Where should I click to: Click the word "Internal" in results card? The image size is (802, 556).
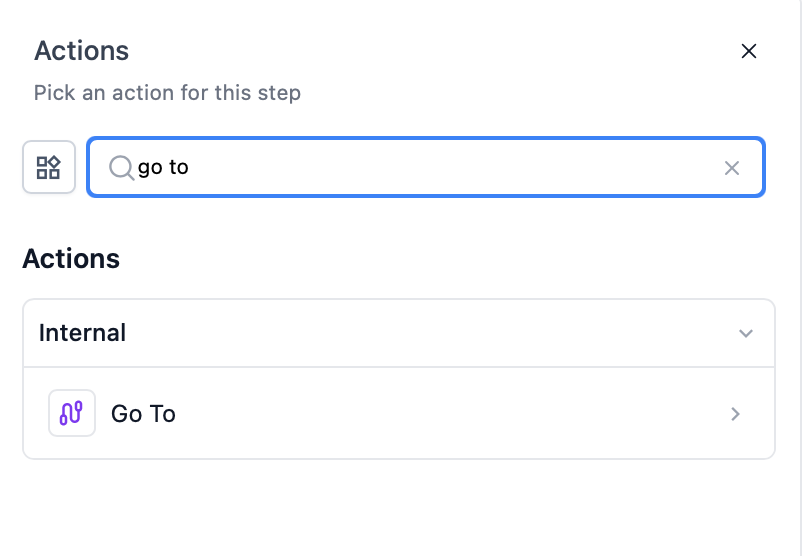(x=82, y=333)
